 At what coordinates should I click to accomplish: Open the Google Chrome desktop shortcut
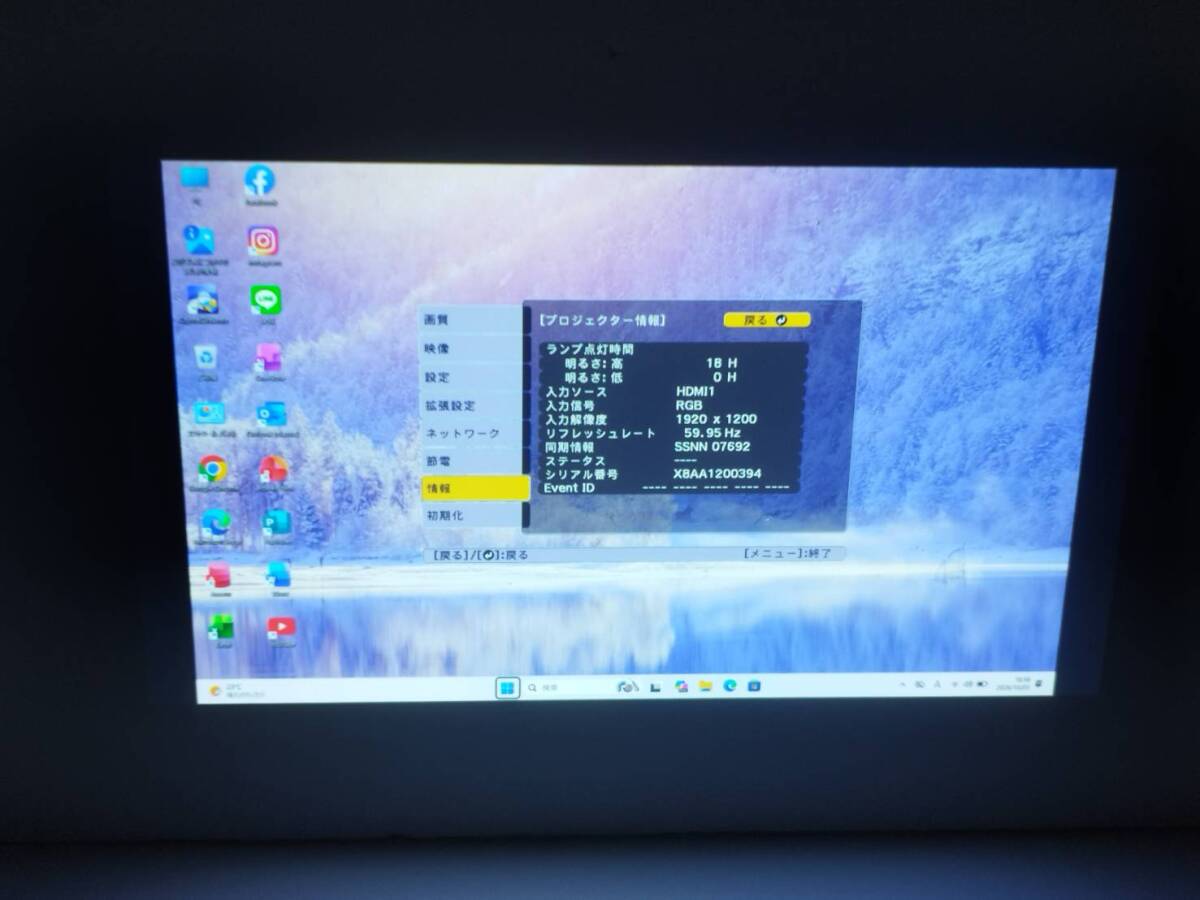tap(212, 468)
